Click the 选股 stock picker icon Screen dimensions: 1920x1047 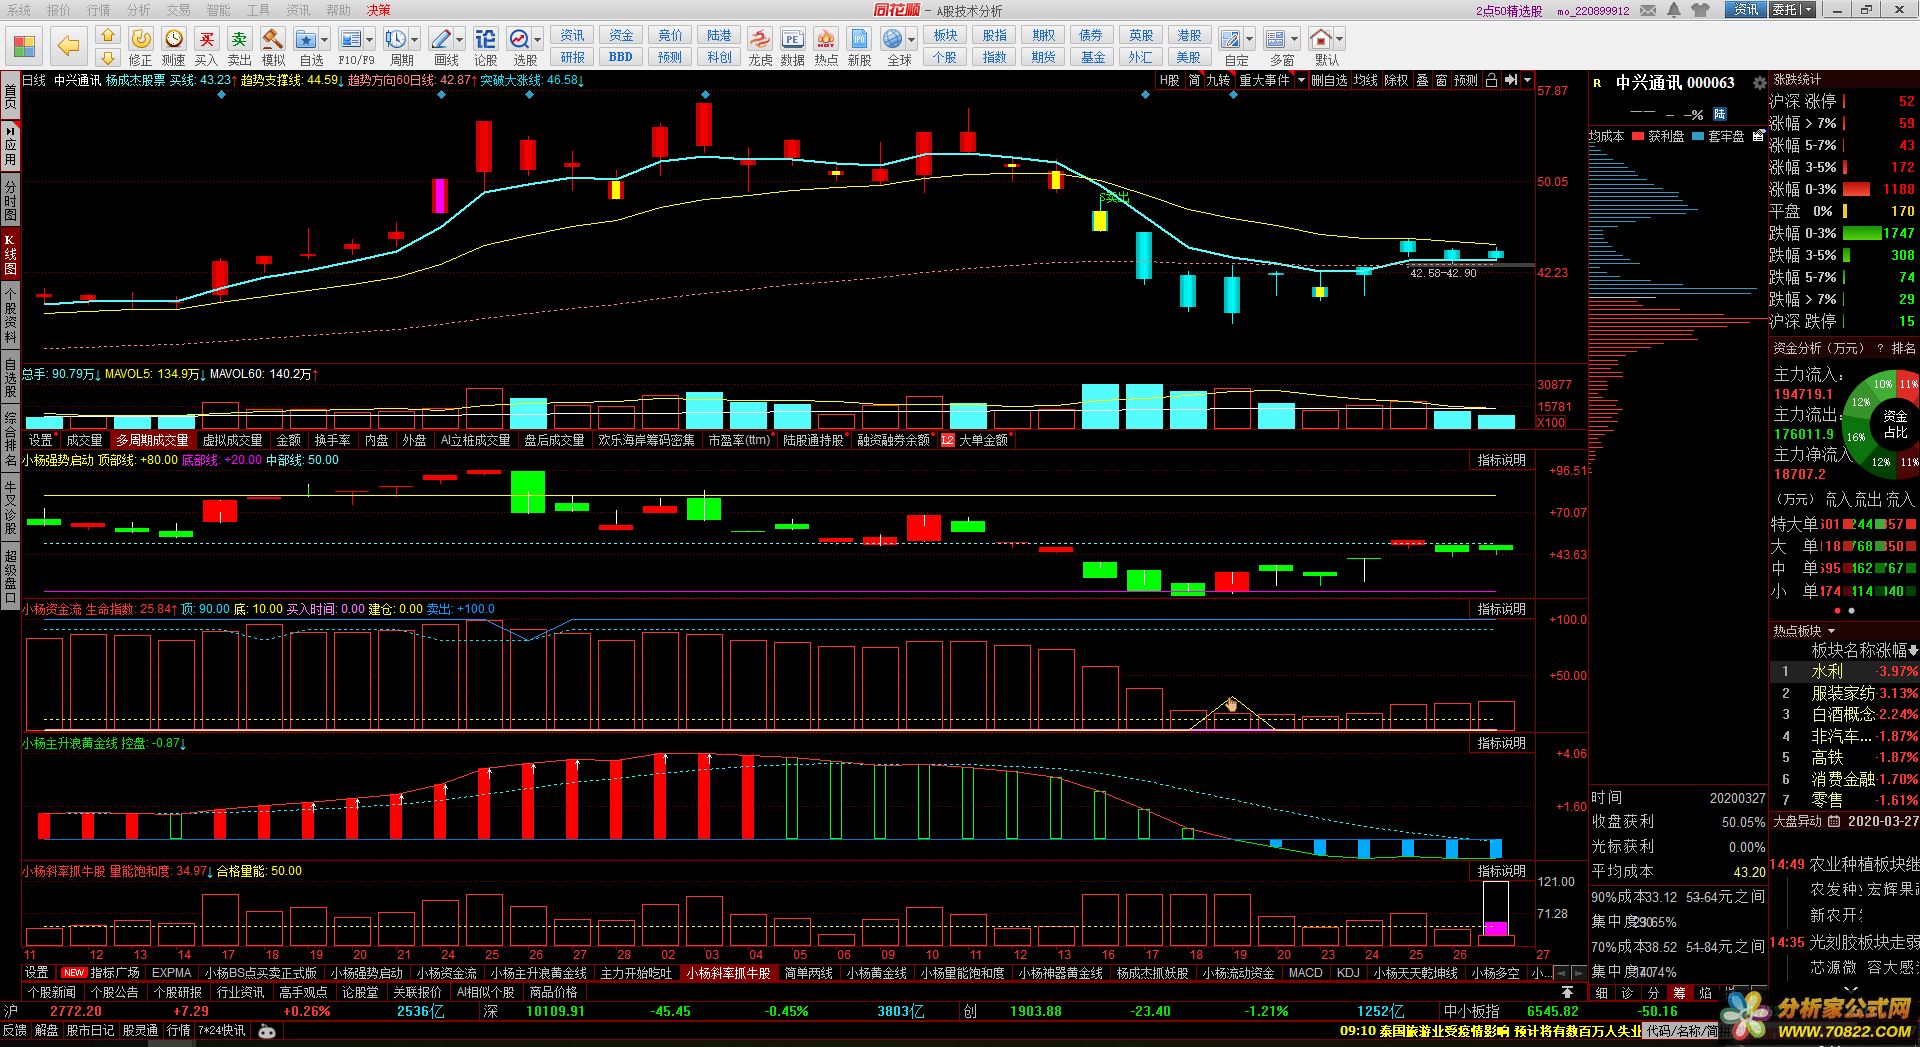520,39
